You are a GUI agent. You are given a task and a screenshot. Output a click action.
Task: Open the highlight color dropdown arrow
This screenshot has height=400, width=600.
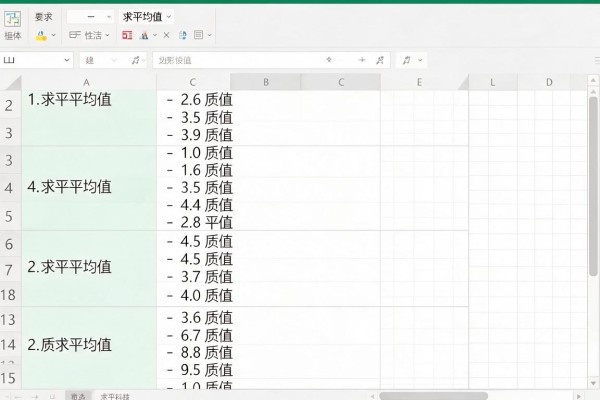pos(54,35)
